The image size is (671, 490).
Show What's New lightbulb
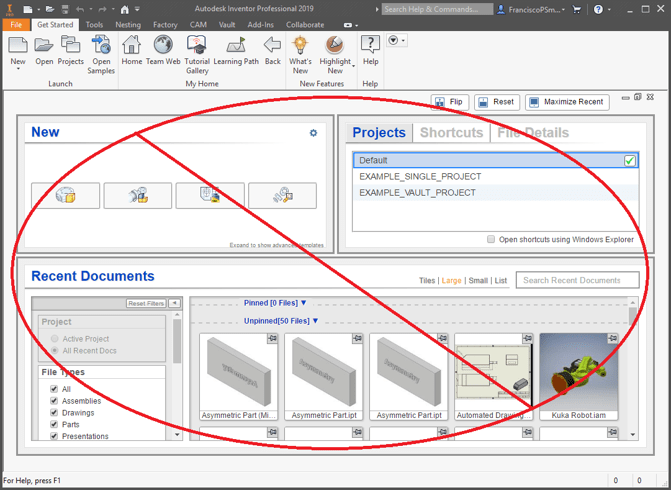[300, 46]
